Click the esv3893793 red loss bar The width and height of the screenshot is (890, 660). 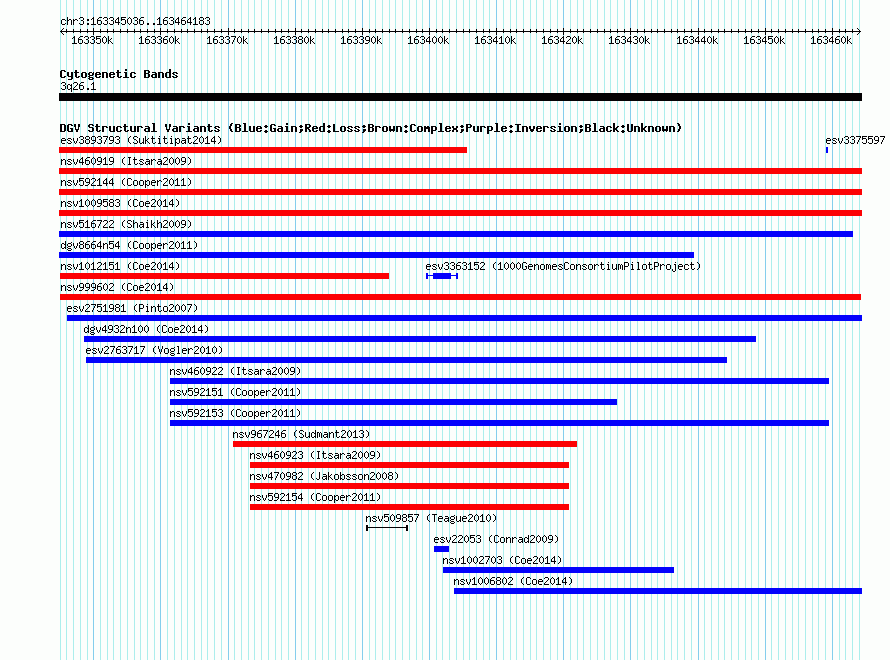tap(263, 150)
